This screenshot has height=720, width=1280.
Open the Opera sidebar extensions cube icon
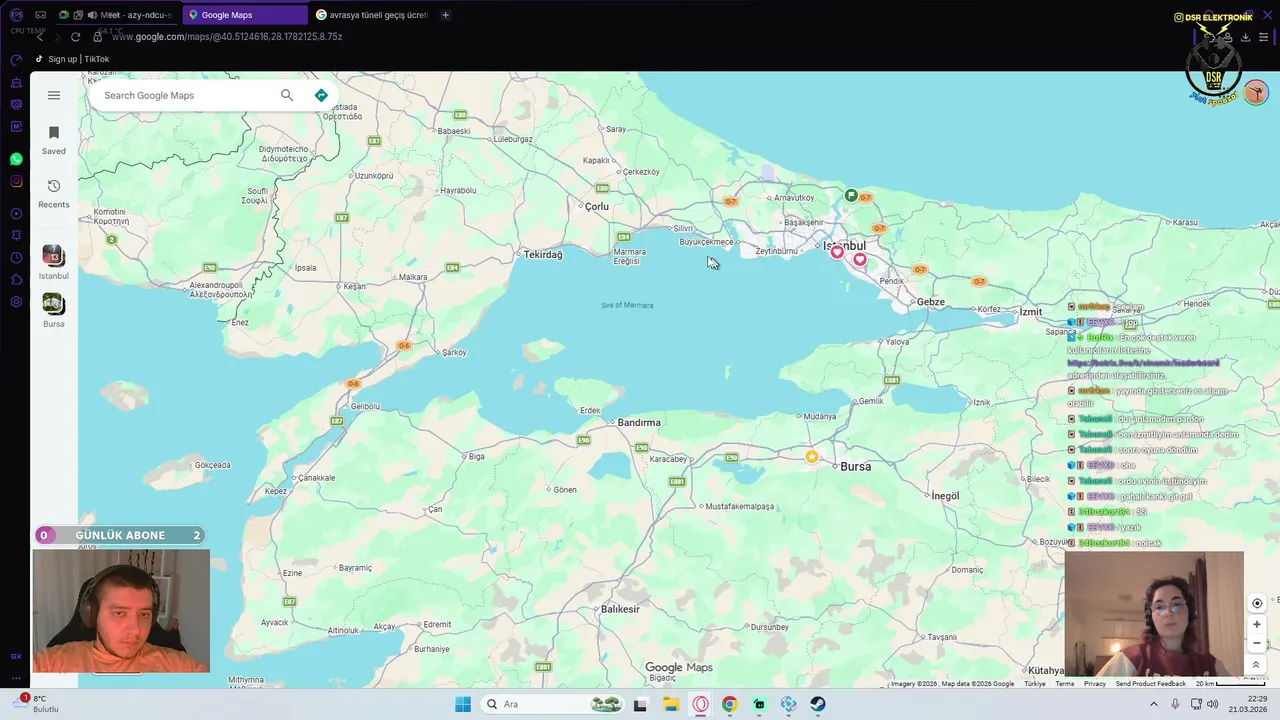click(16, 280)
